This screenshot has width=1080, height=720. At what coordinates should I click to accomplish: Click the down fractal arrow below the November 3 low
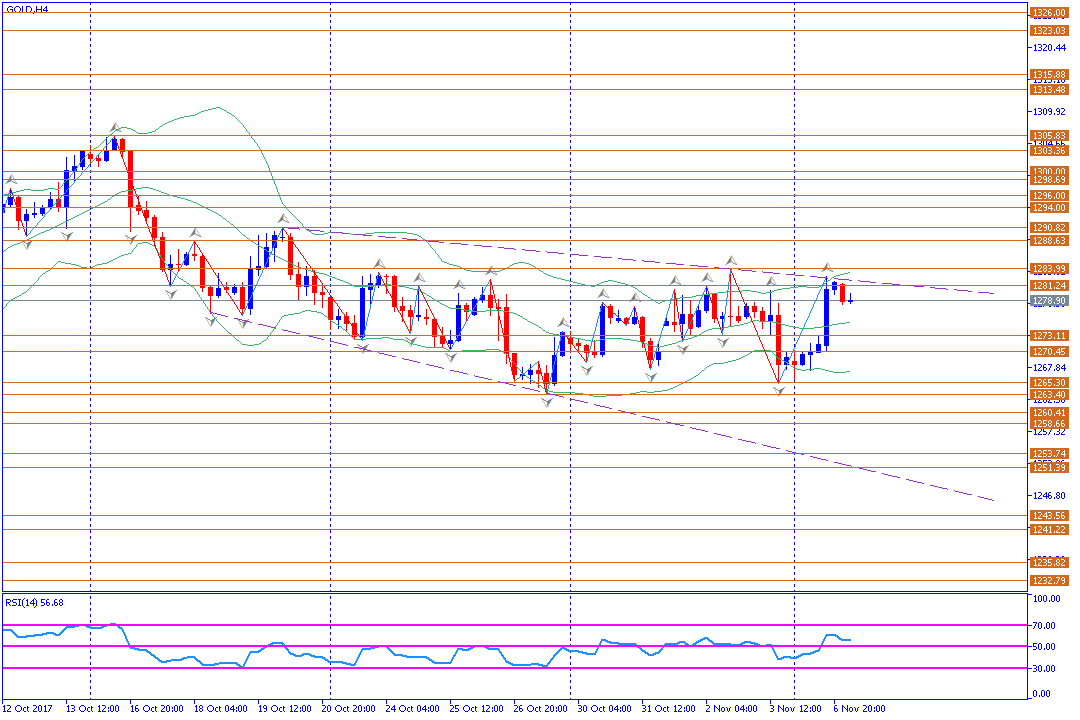[779, 391]
